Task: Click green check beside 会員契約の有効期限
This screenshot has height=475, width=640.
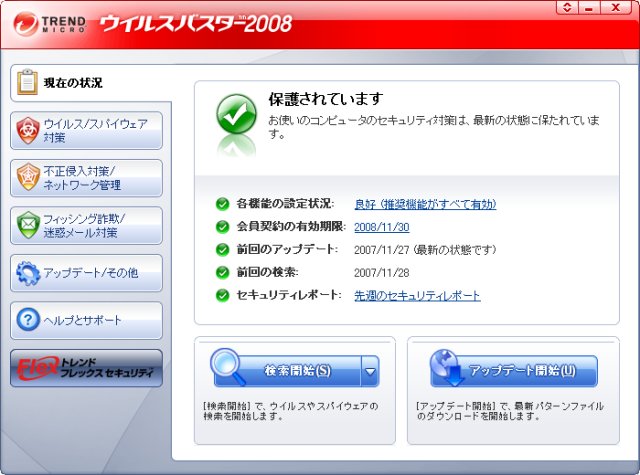Action: click(222, 226)
